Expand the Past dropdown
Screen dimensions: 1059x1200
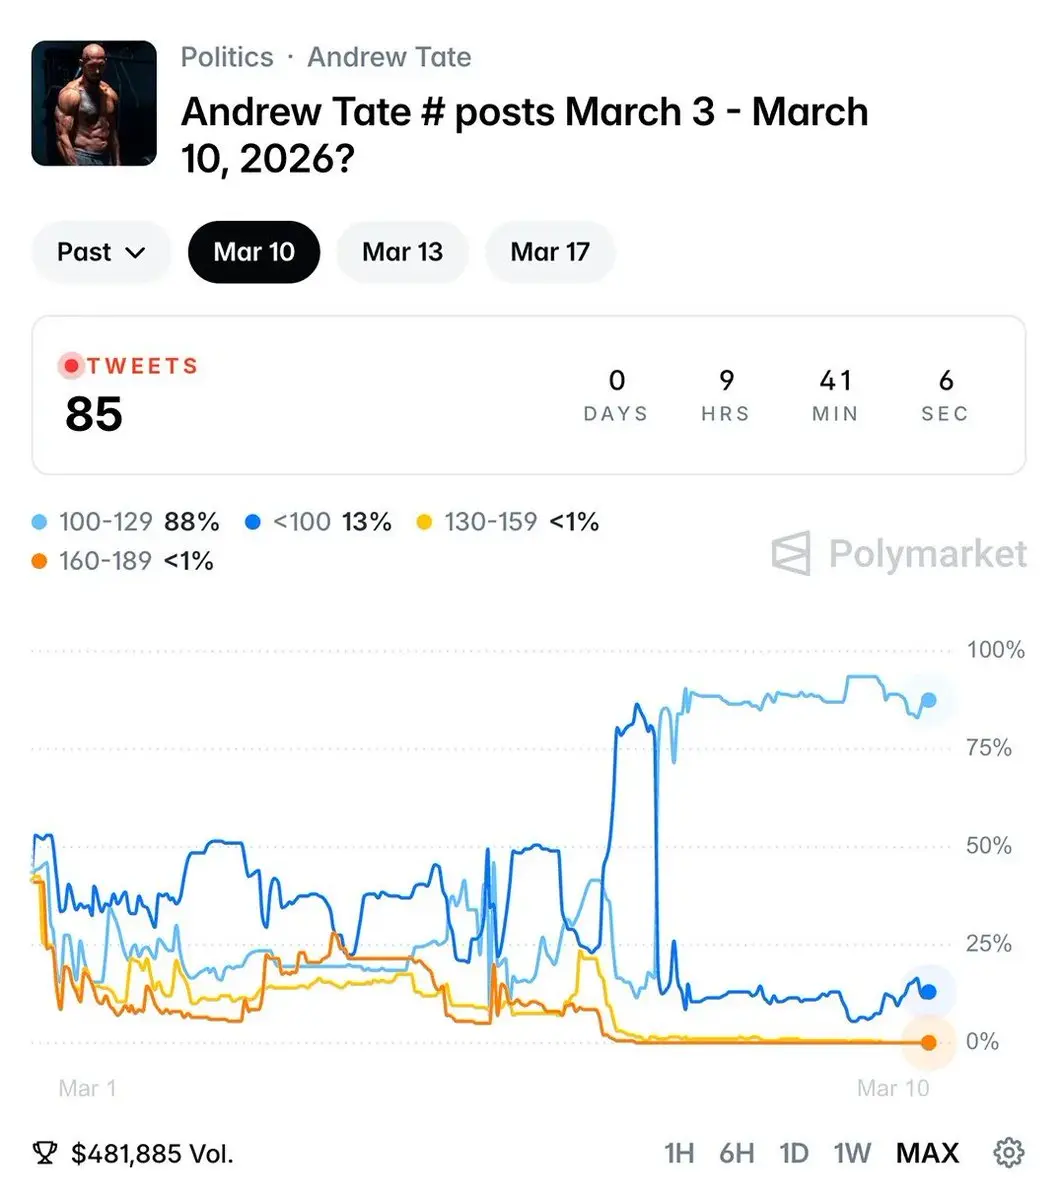point(101,252)
